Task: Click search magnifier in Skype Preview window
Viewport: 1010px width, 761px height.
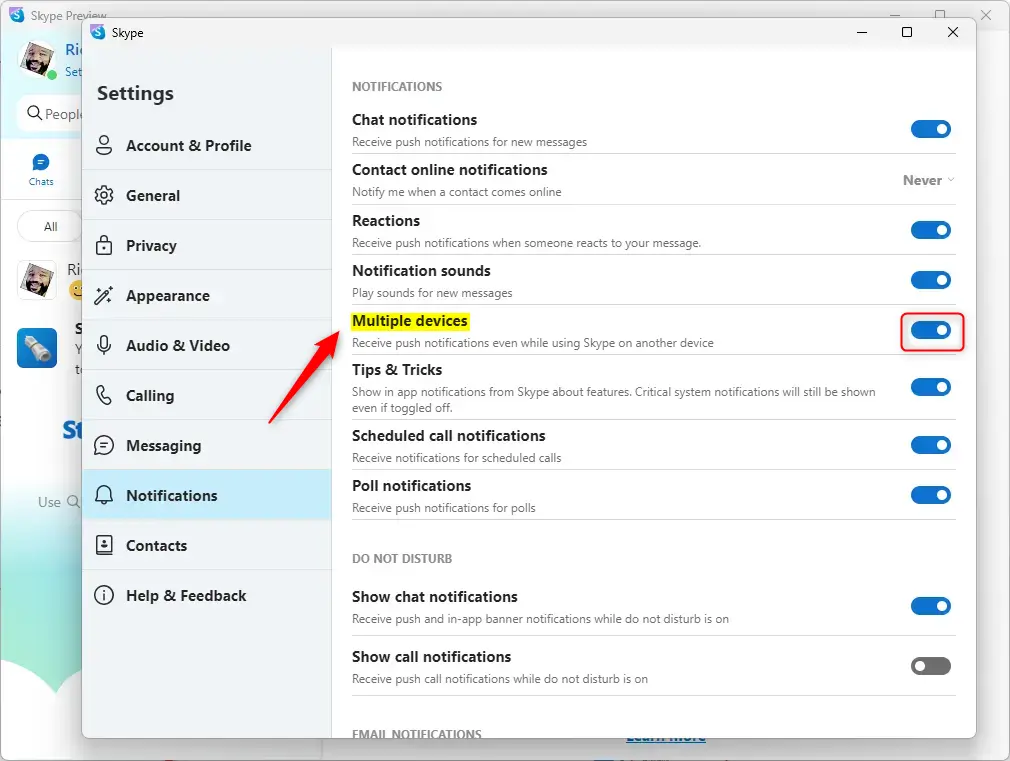Action: coord(34,113)
